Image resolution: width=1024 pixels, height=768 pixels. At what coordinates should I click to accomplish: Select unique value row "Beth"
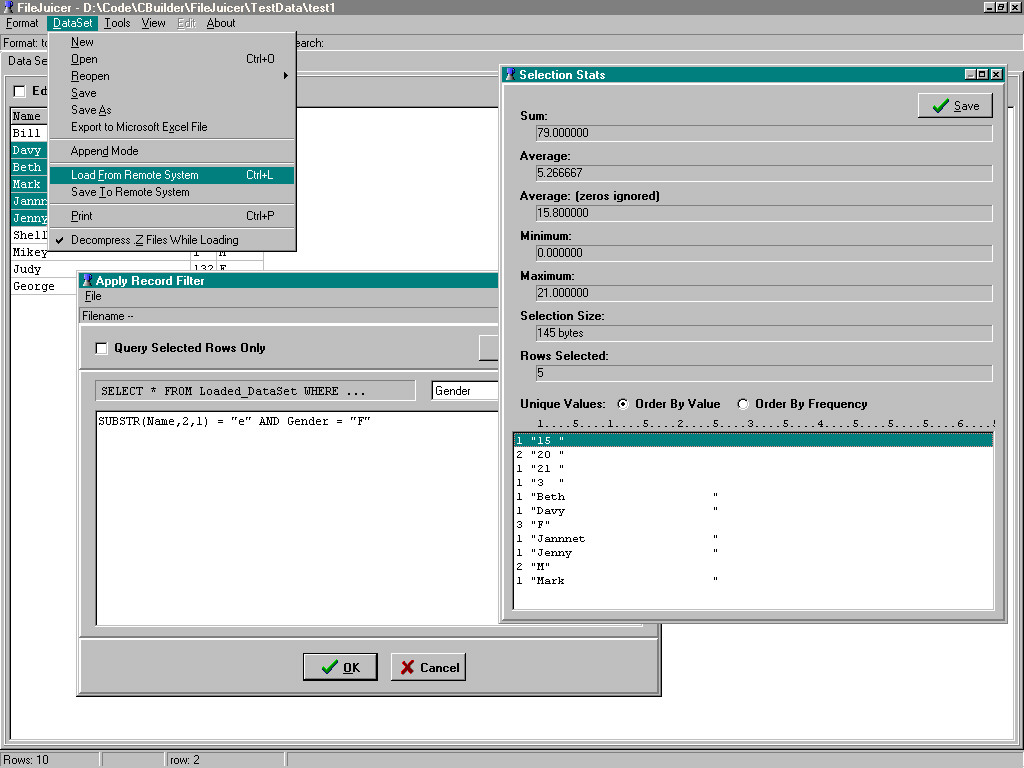(x=754, y=496)
